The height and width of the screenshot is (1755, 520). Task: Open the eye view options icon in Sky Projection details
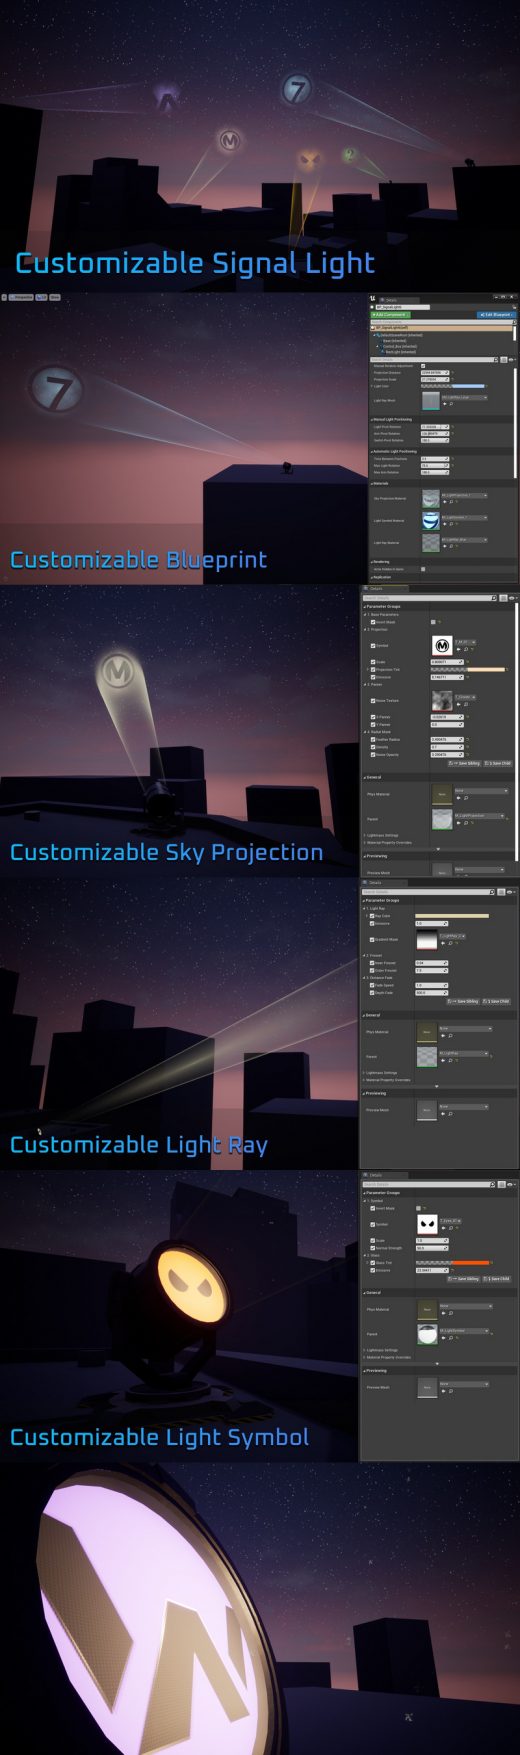[x=512, y=598]
